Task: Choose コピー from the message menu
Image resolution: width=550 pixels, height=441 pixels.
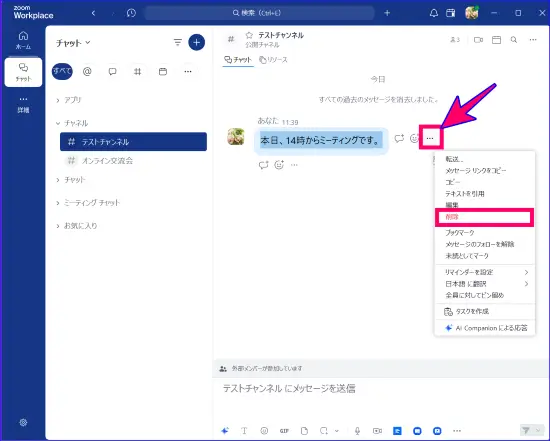Action: 485,182
